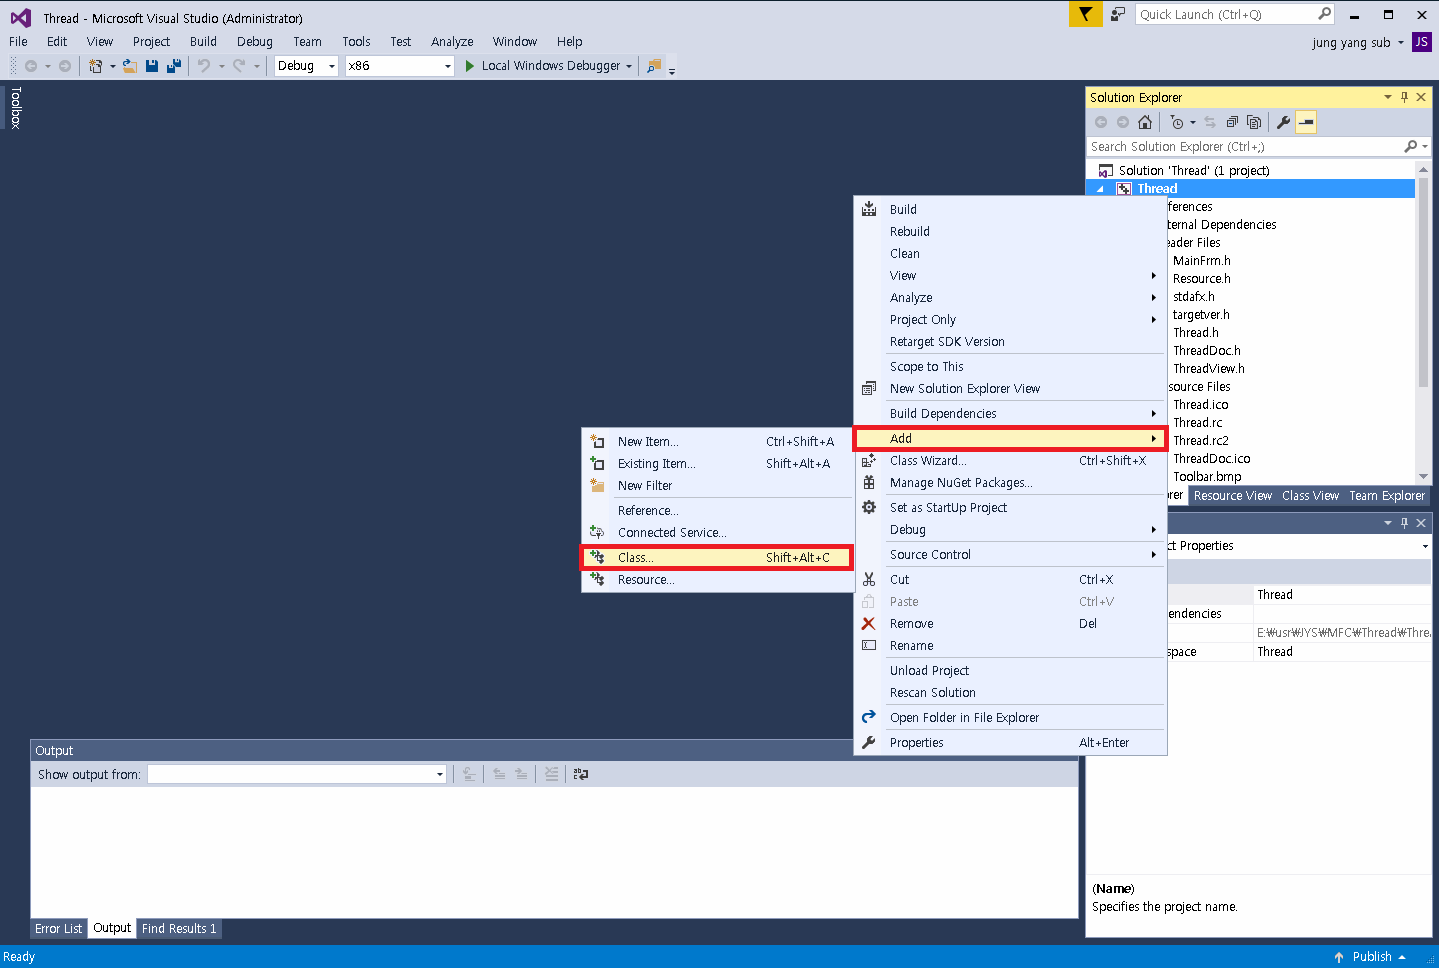
Task: Select Manage NuGet Packages...
Action: coord(1010,483)
